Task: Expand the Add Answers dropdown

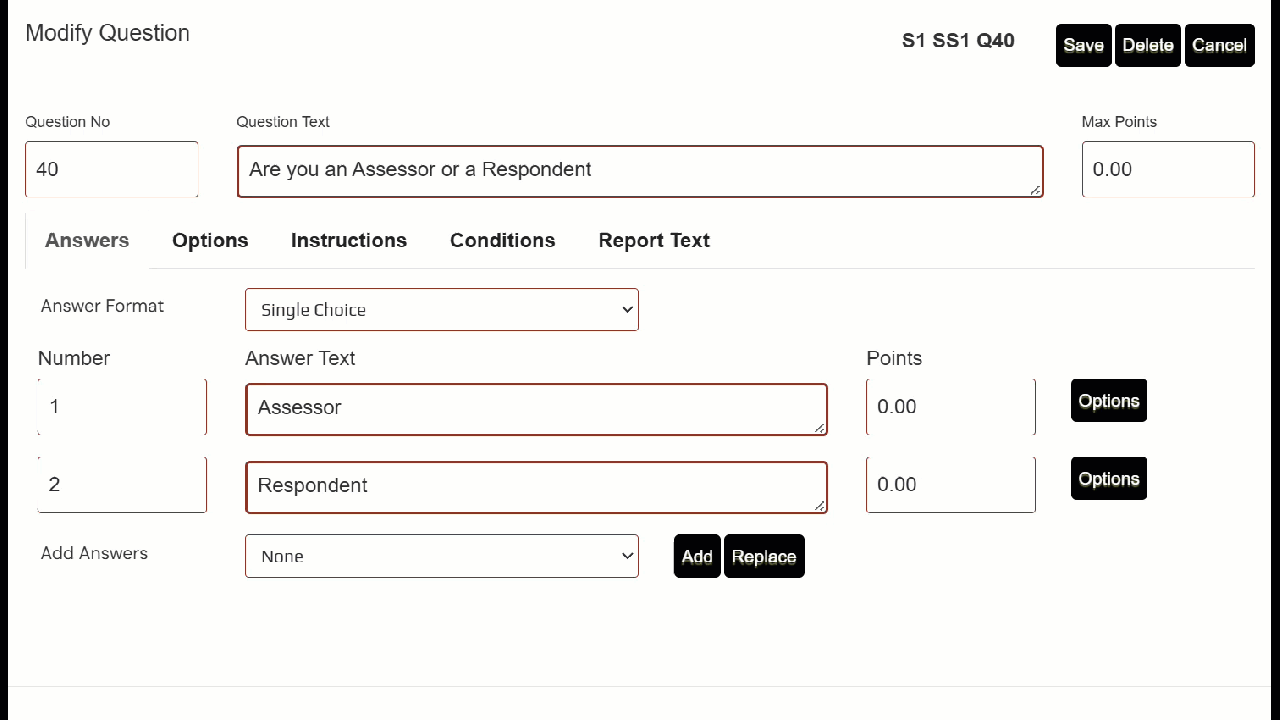Action: click(x=441, y=556)
